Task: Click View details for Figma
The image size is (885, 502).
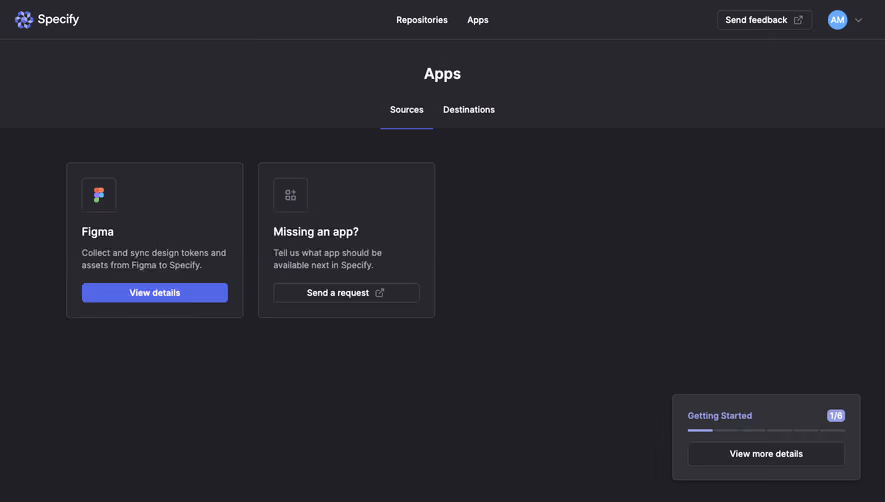Action: 155,293
